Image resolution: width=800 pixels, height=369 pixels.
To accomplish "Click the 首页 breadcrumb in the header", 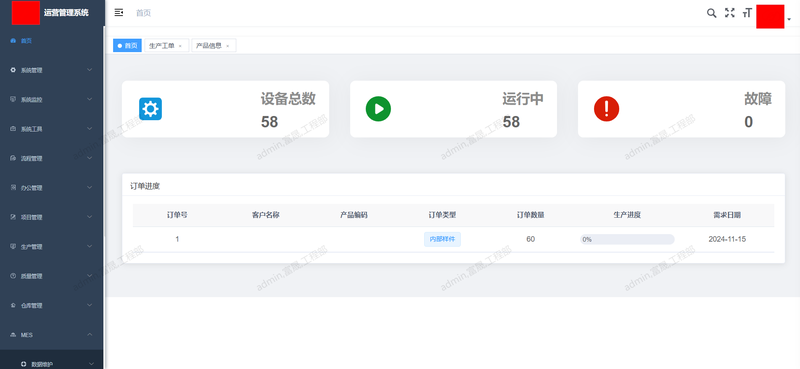I will [x=143, y=13].
